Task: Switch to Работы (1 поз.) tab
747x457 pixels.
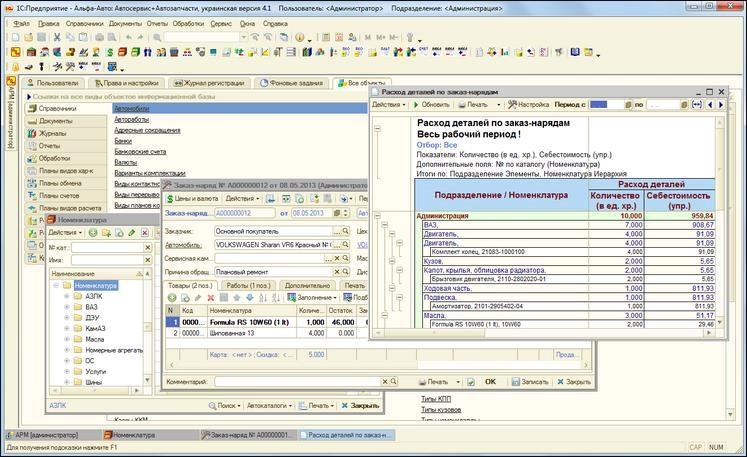Action: coord(247,285)
